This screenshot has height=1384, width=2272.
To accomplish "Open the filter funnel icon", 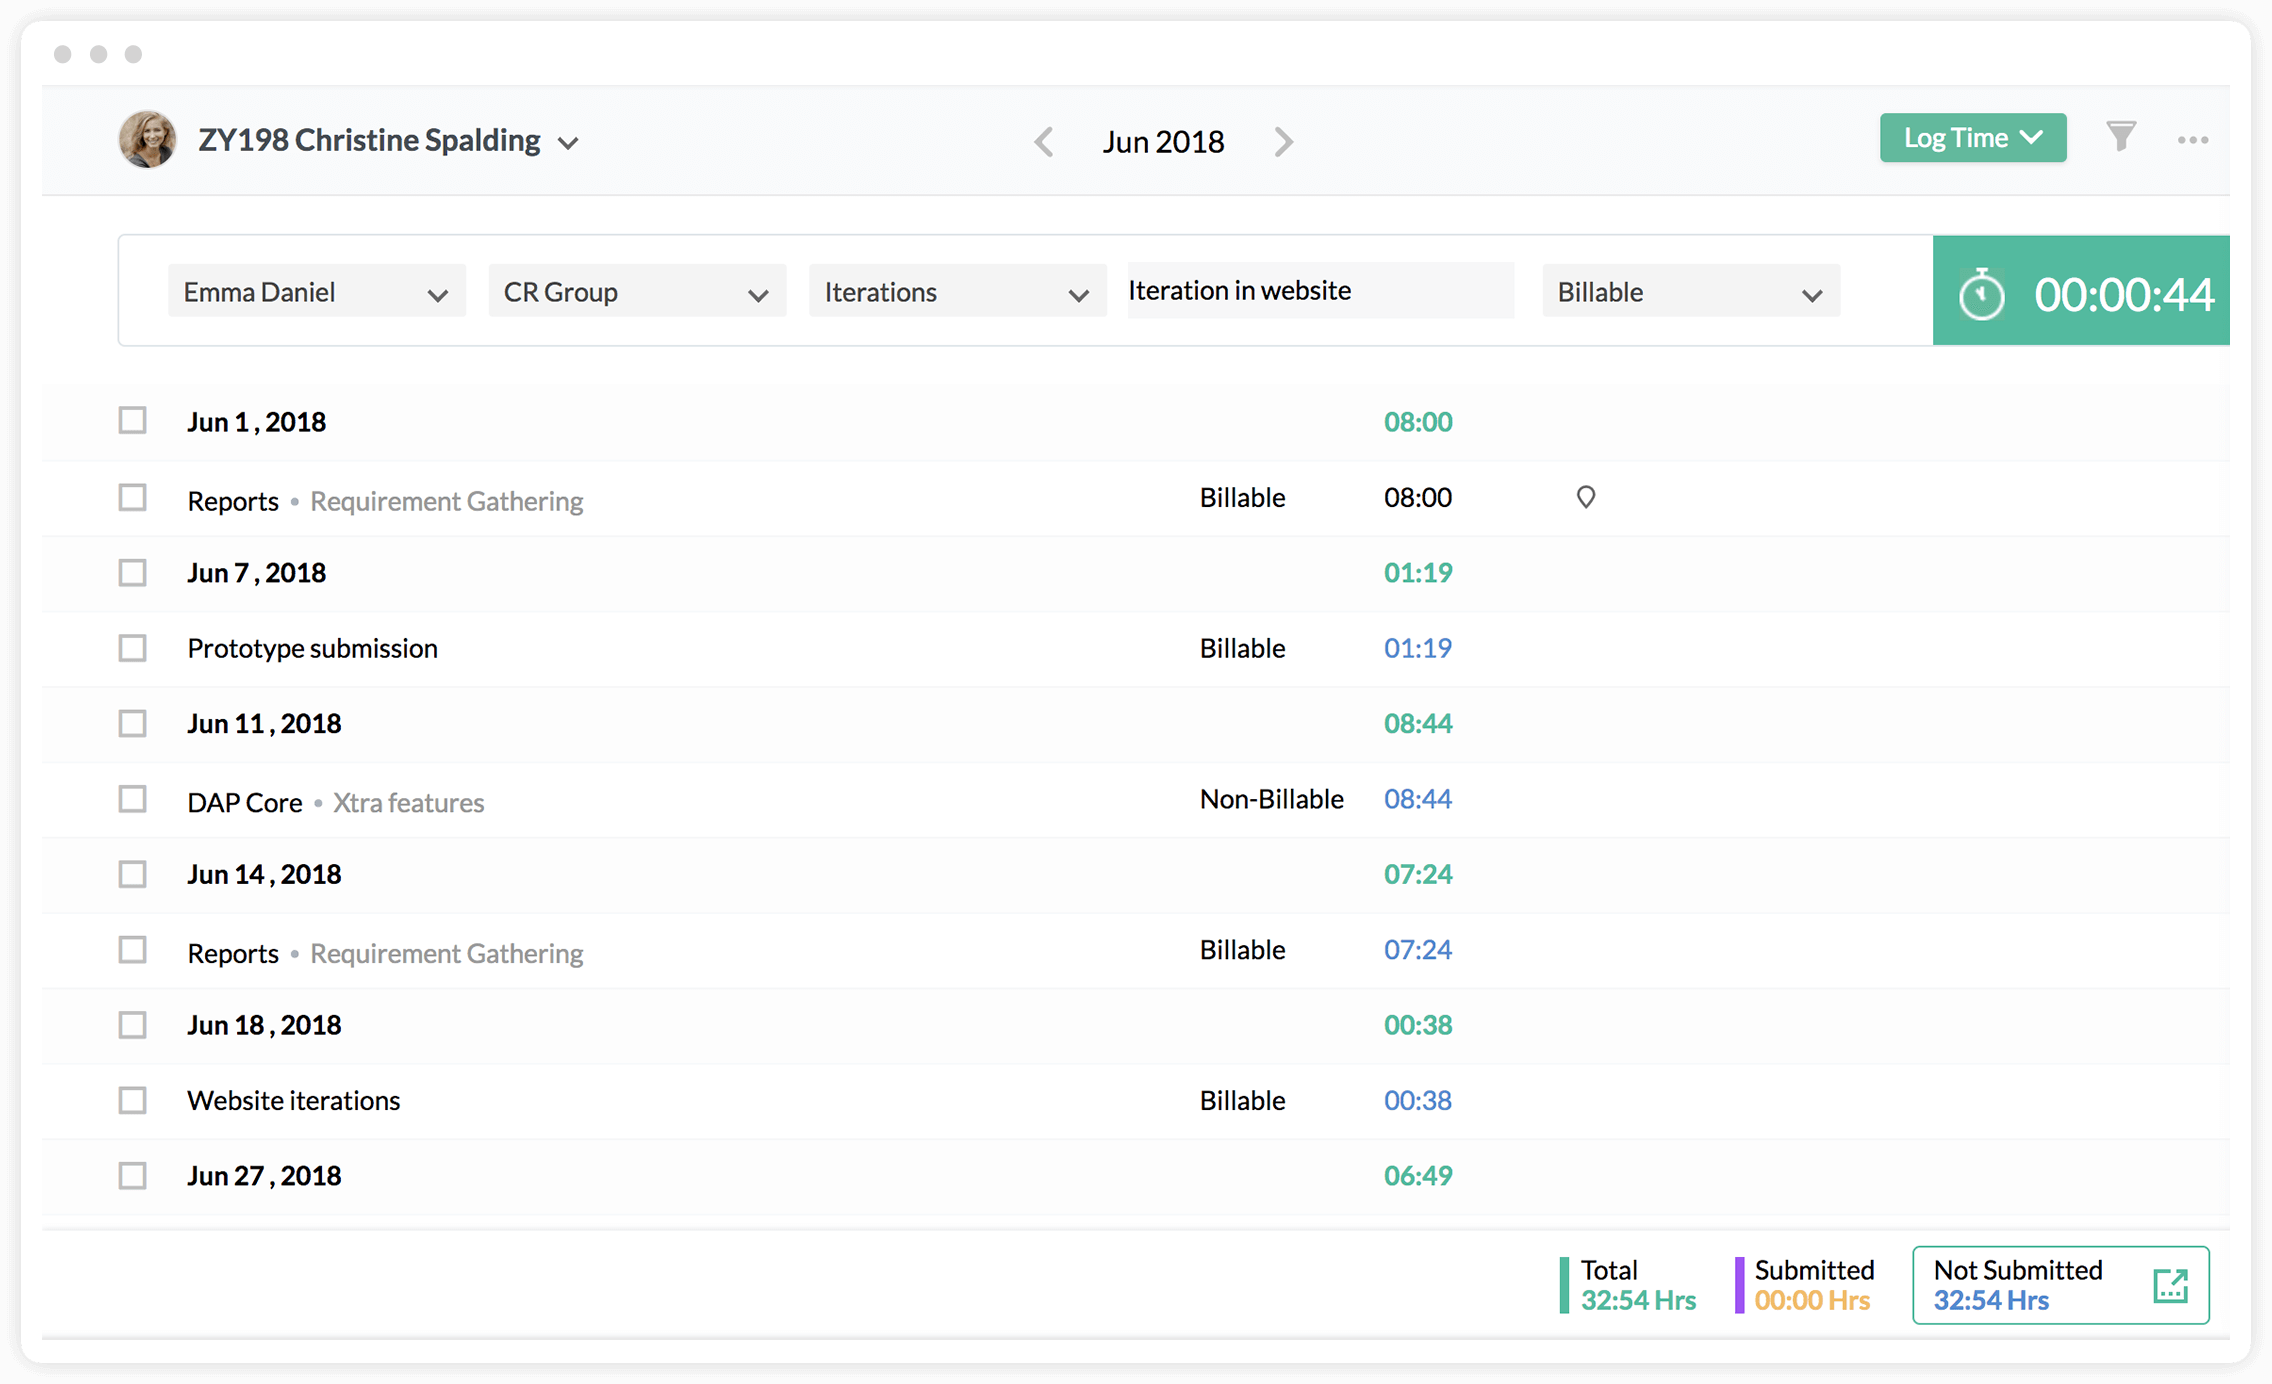I will pyautogui.click(x=2120, y=136).
